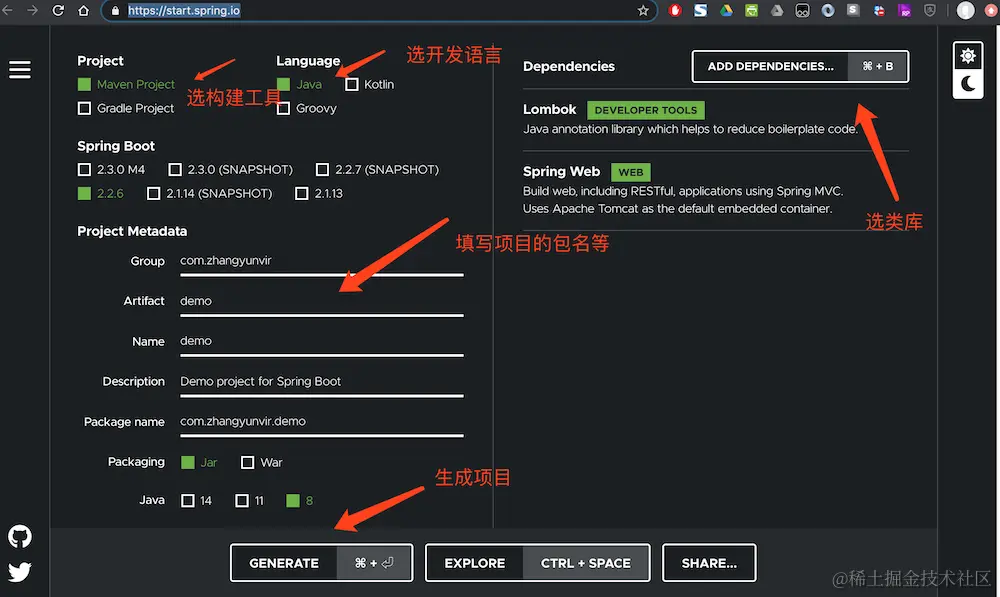1000x597 pixels.
Task: Click the green WEB tag
Action: (631, 172)
